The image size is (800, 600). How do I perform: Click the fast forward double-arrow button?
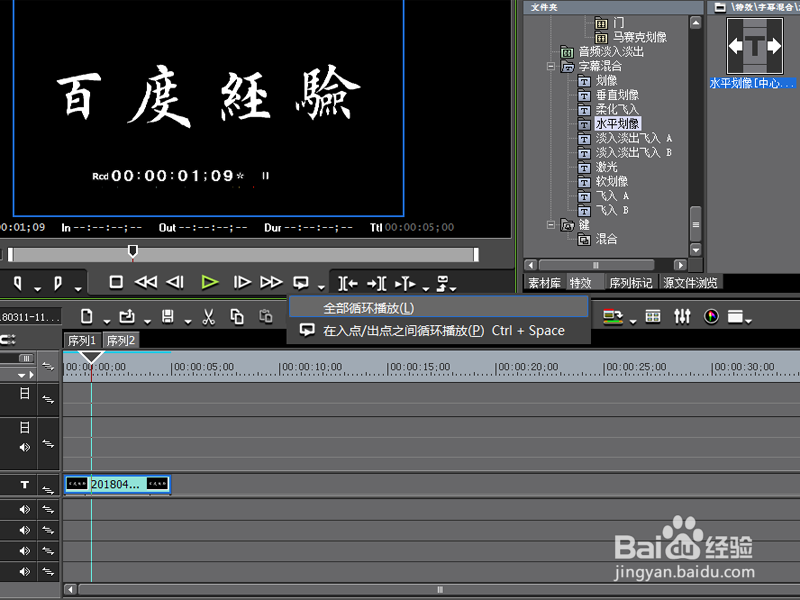[271, 282]
